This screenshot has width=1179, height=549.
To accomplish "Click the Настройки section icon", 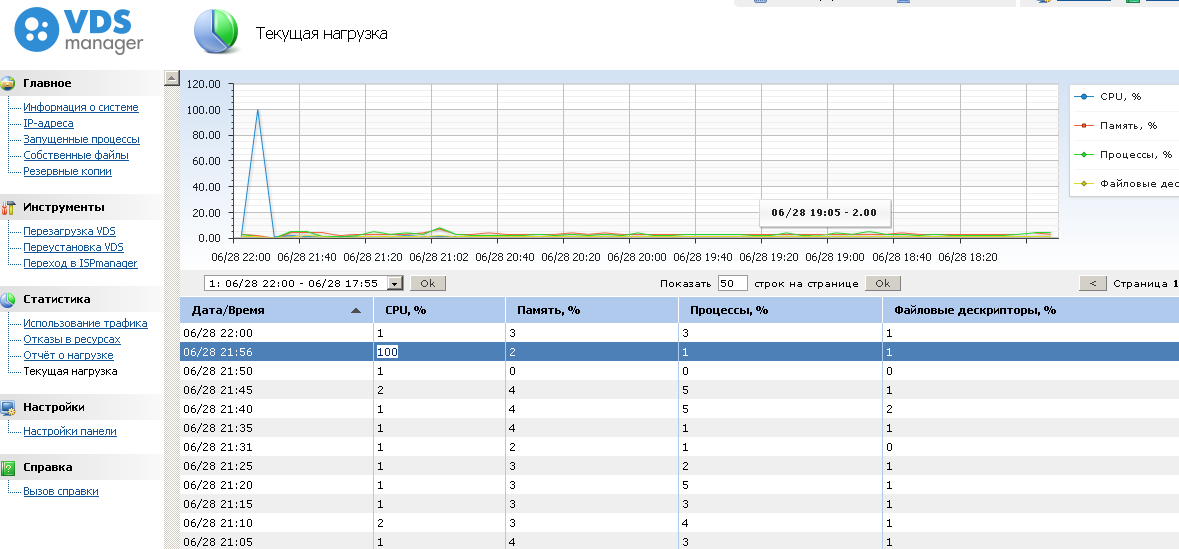I will click(8, 408).
